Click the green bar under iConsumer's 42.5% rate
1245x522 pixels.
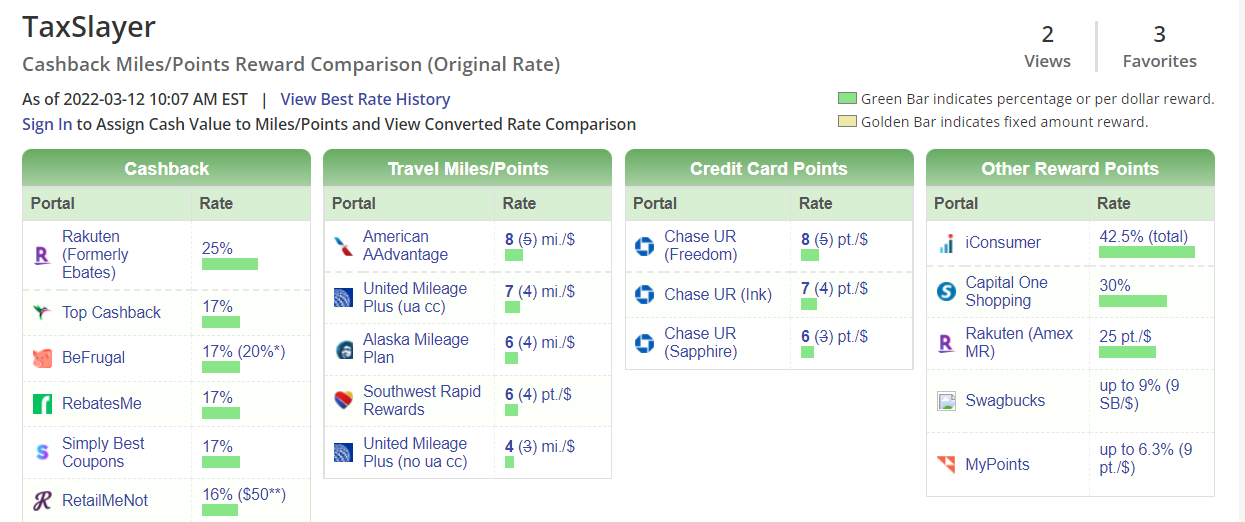pos(1147,252)
